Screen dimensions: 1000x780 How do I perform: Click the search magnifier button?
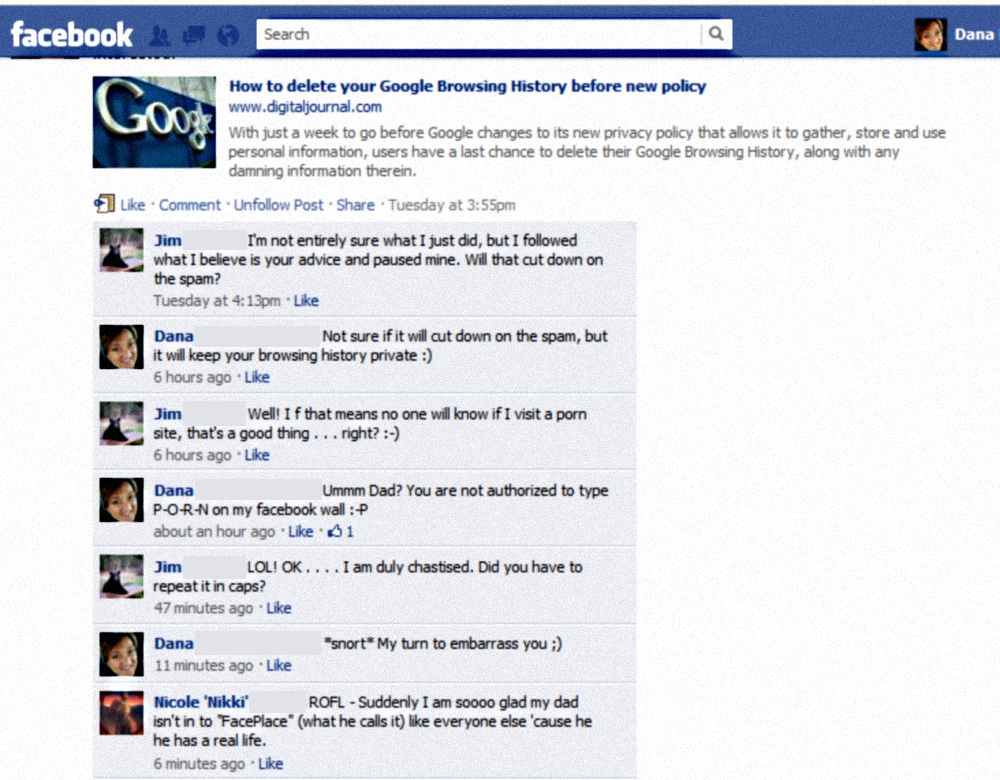(716, 34)
